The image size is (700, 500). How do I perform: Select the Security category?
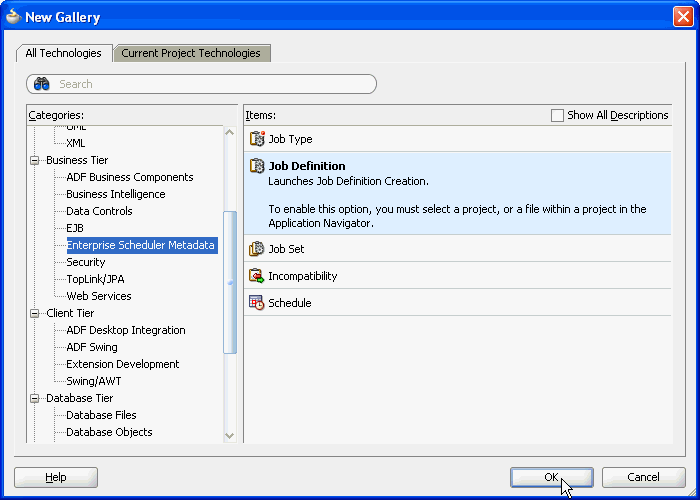pos(86,262)
